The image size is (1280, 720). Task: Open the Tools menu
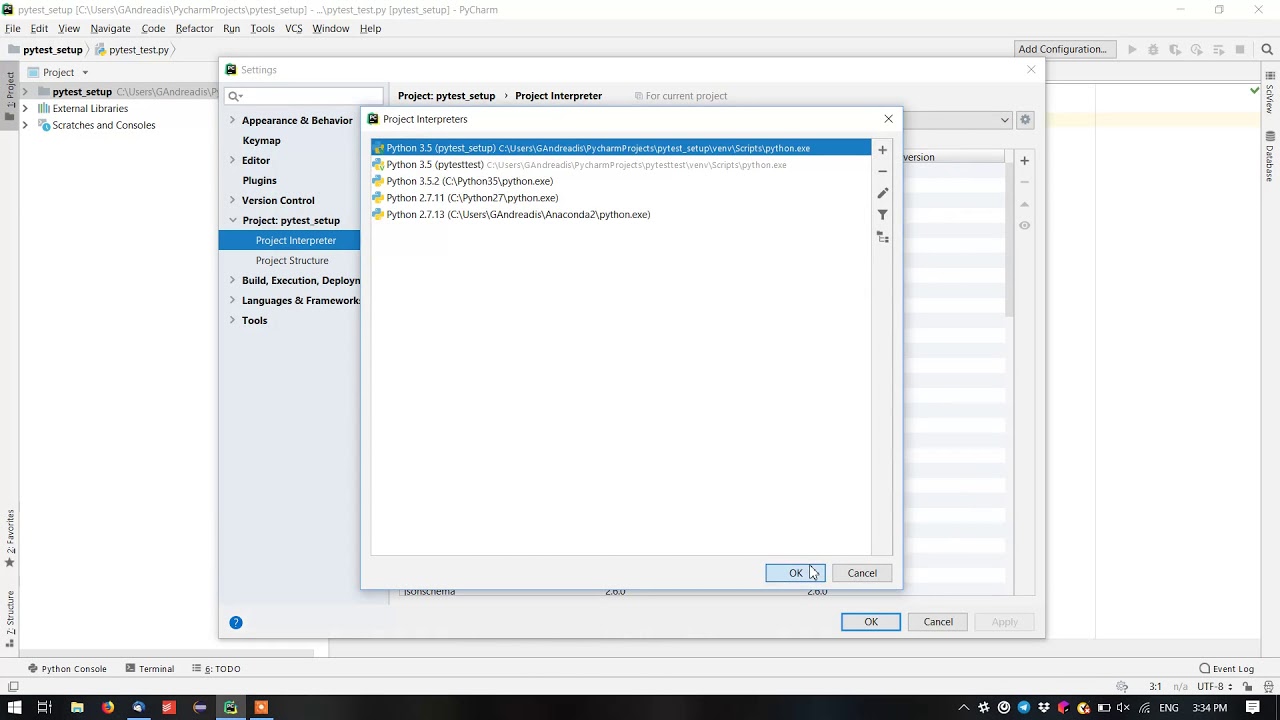coord(262,28)
